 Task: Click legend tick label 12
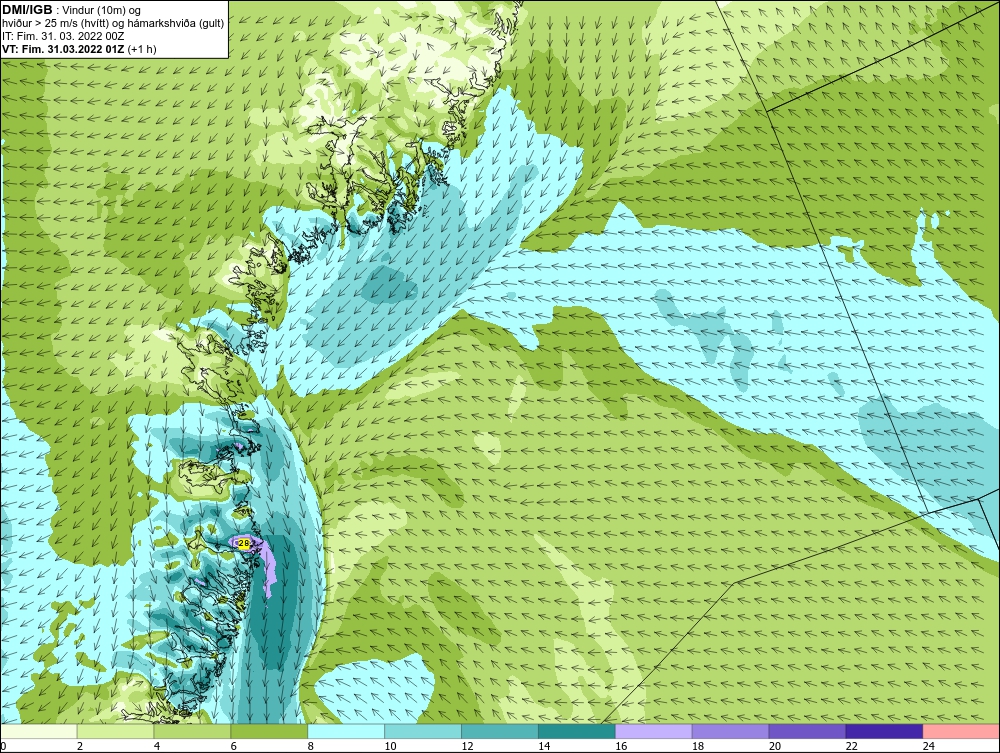tap(467, 746)
